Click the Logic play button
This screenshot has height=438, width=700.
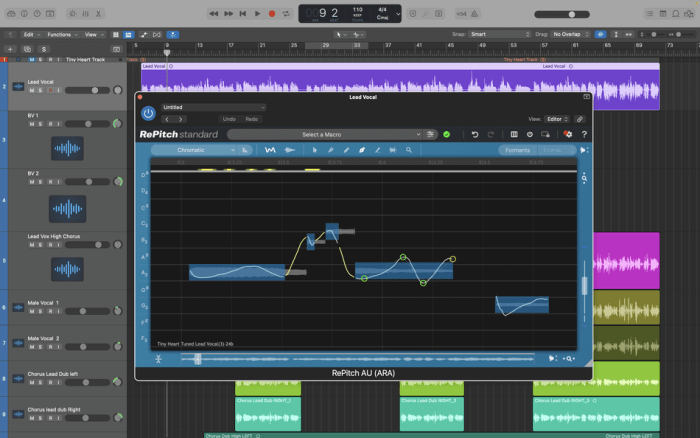(x=257, y=14)
